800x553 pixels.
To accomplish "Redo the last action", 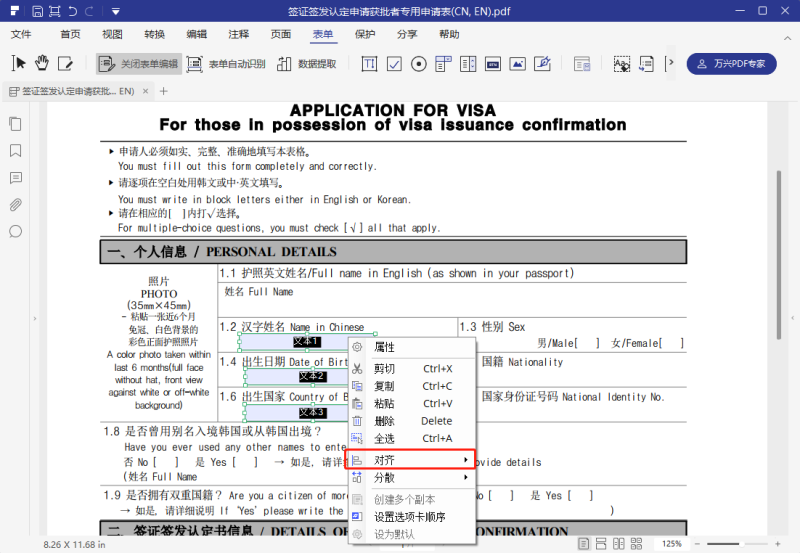I will [x=89, y=11].
